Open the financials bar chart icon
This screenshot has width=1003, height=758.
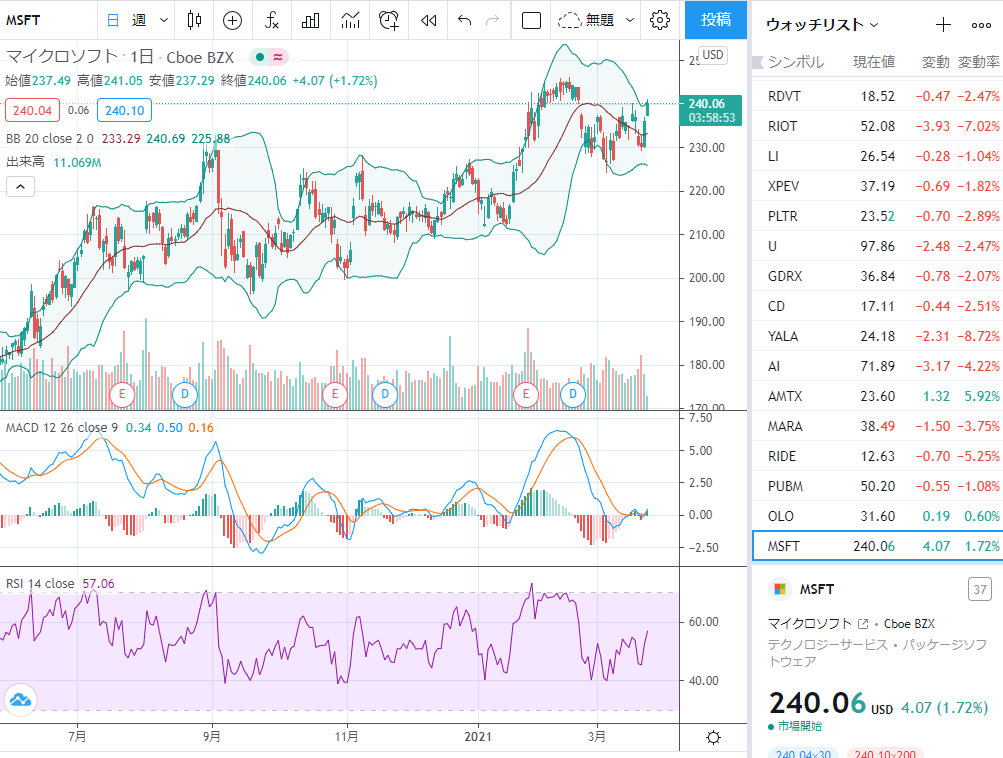(311, 20)
